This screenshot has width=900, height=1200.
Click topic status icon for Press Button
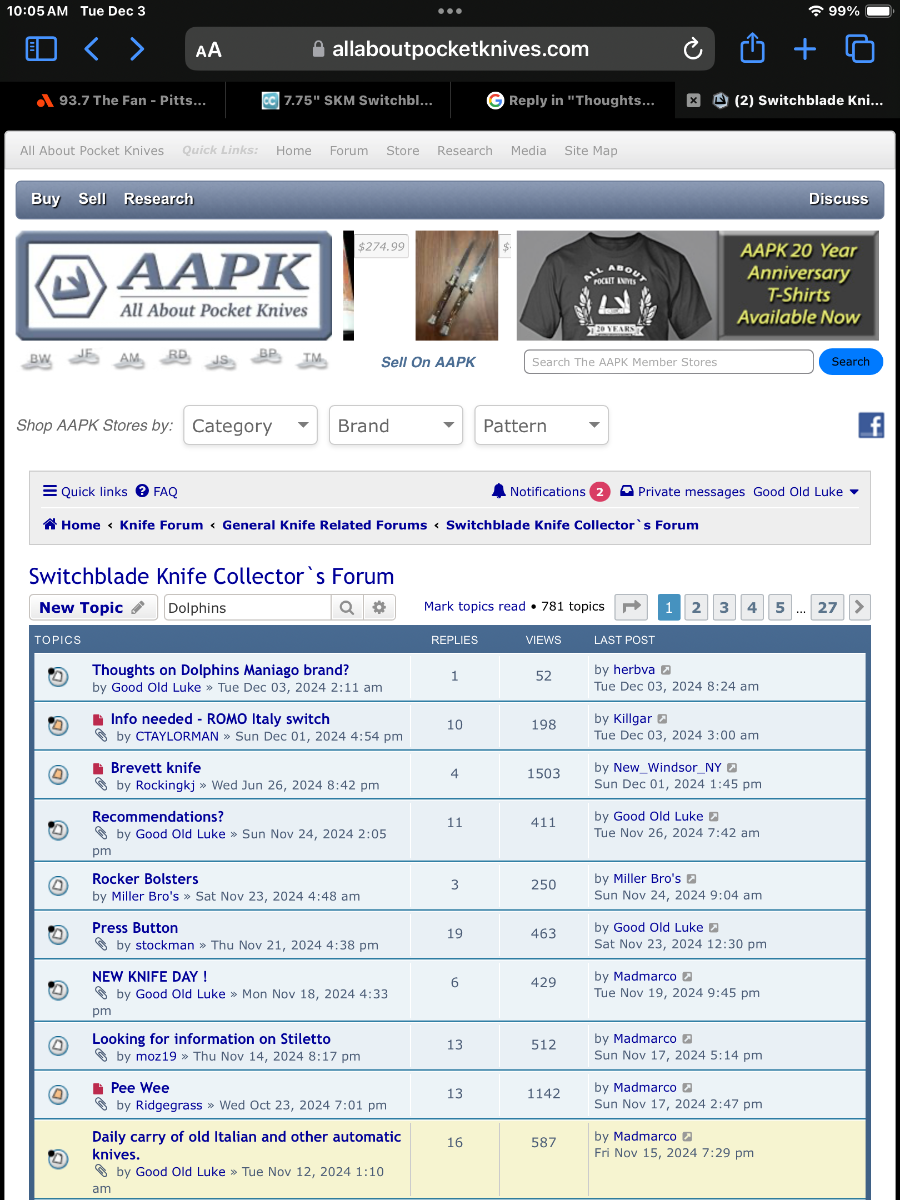coord(57,935)
